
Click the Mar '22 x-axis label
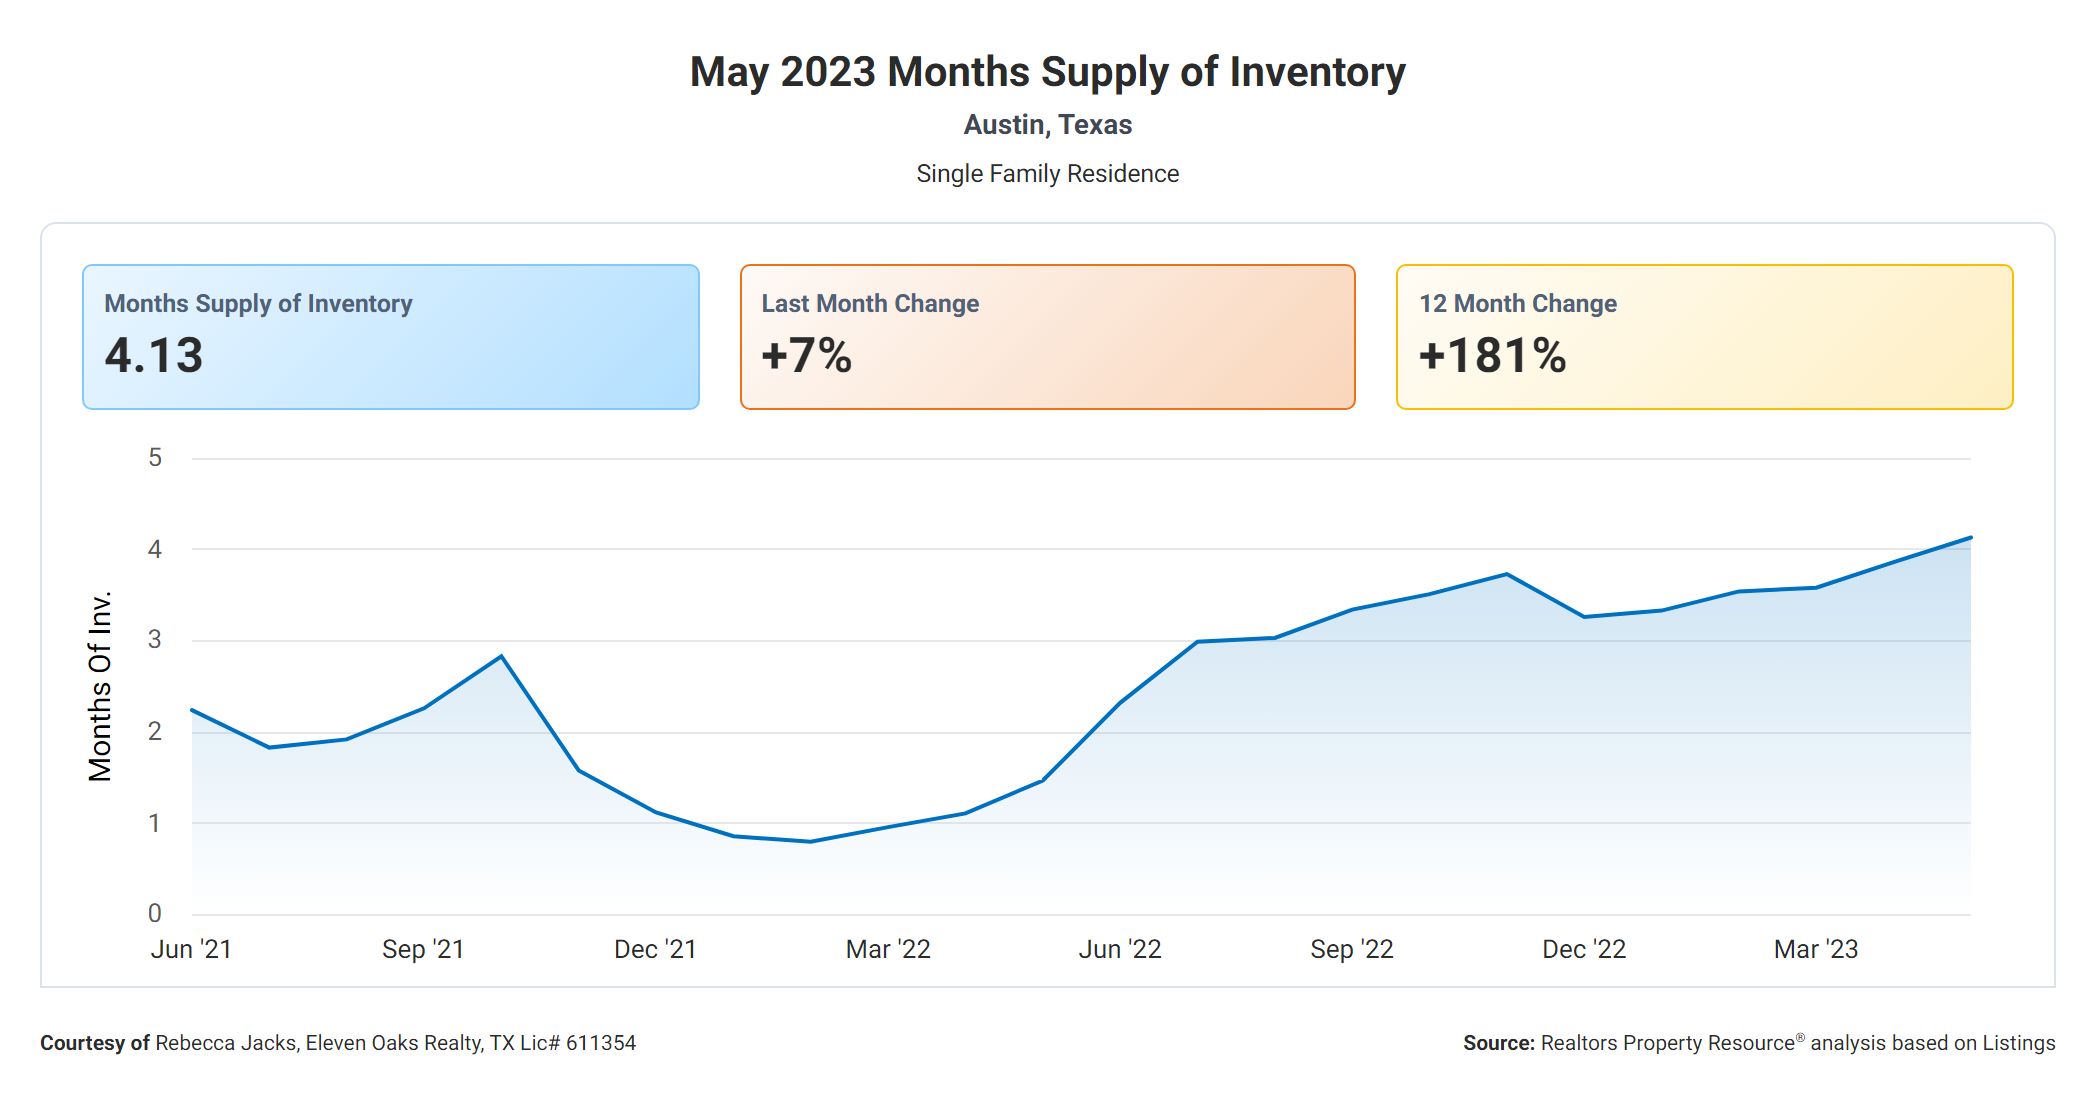point(888,949)
